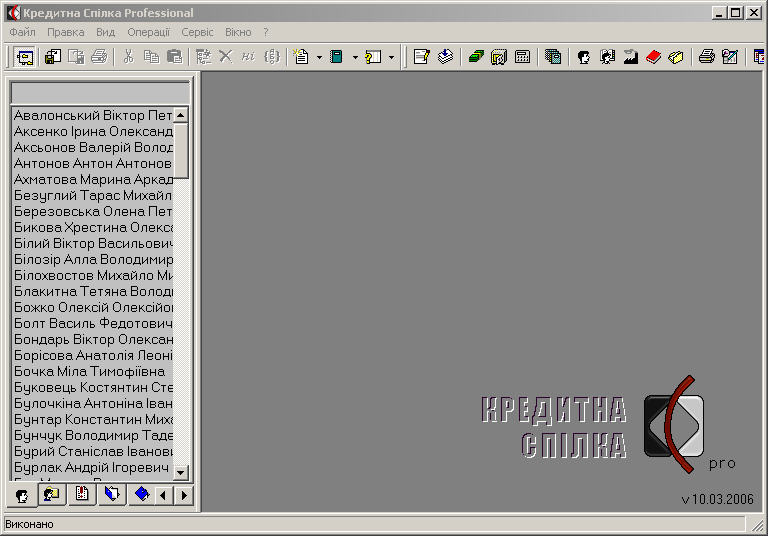Open the Вид menu

[105, 32]
